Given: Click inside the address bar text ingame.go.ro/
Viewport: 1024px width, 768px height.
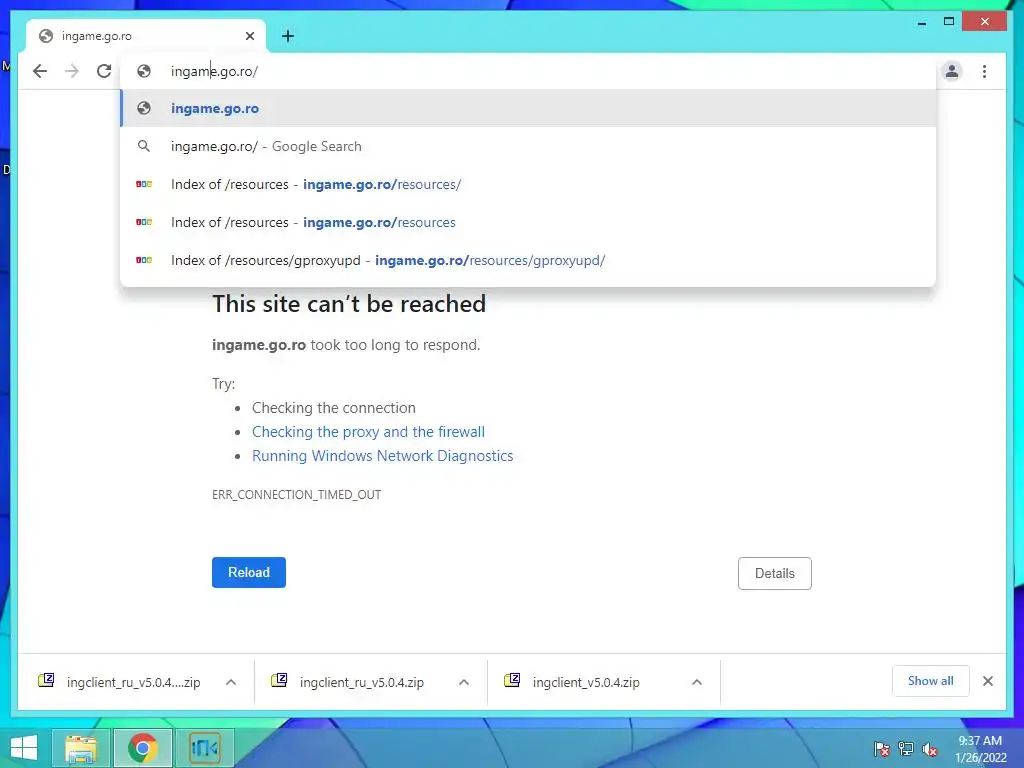Looking at the screenshot, I should tap(214, 71).
